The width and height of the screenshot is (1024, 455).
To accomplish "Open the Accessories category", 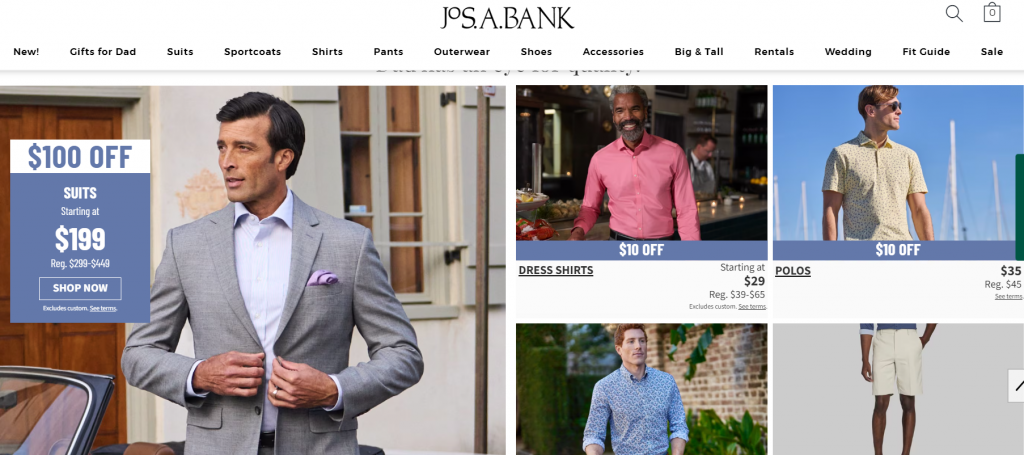I will click(613, 52).
